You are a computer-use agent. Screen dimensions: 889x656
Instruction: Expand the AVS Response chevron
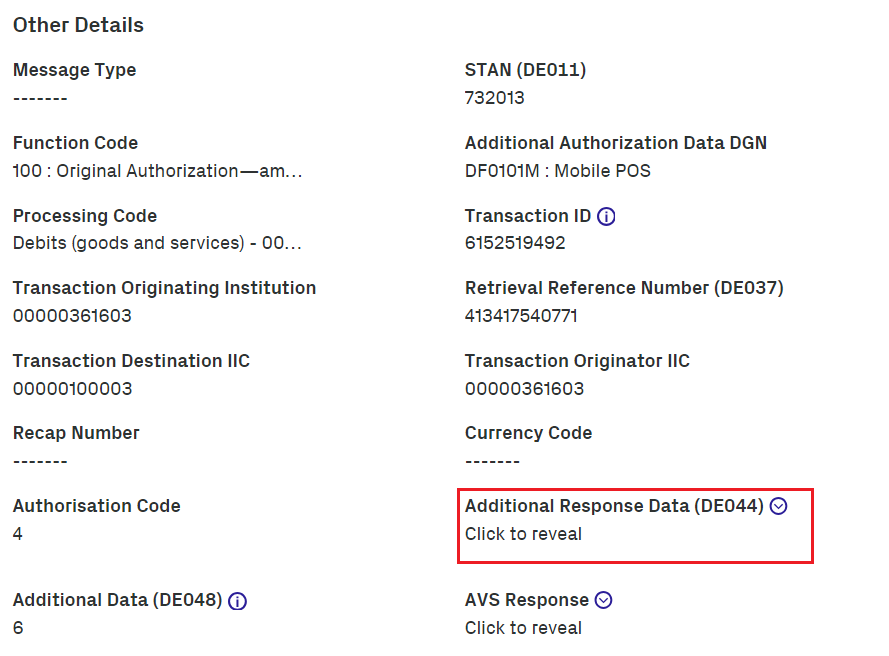click(603, 600)
